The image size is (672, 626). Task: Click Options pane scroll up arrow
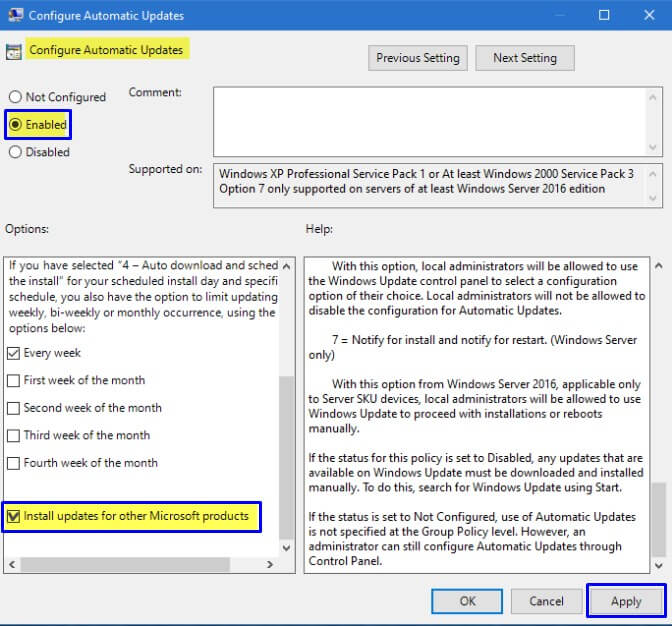tap(287, 266)
